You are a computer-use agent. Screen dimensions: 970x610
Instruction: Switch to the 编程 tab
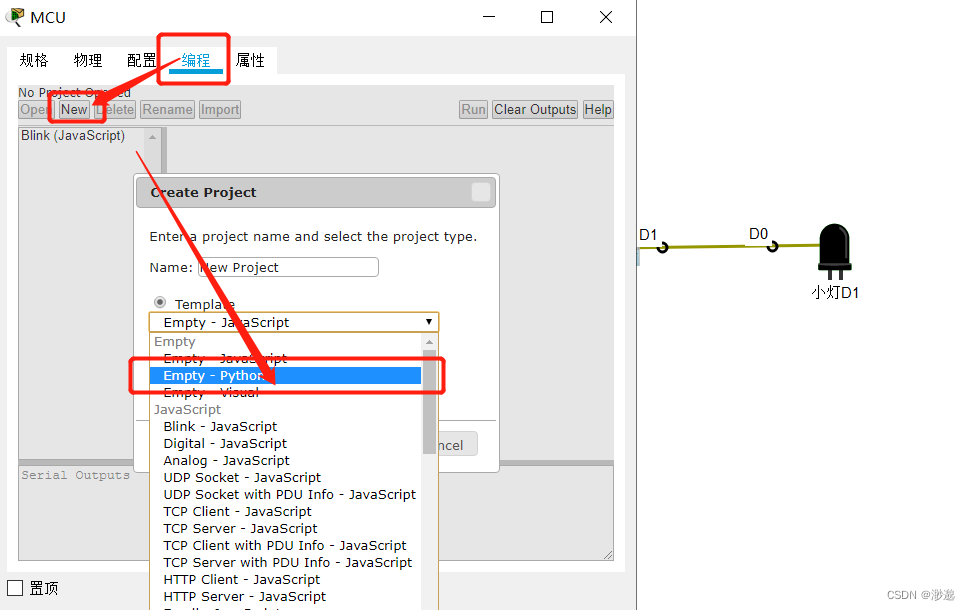pos(195,60)
